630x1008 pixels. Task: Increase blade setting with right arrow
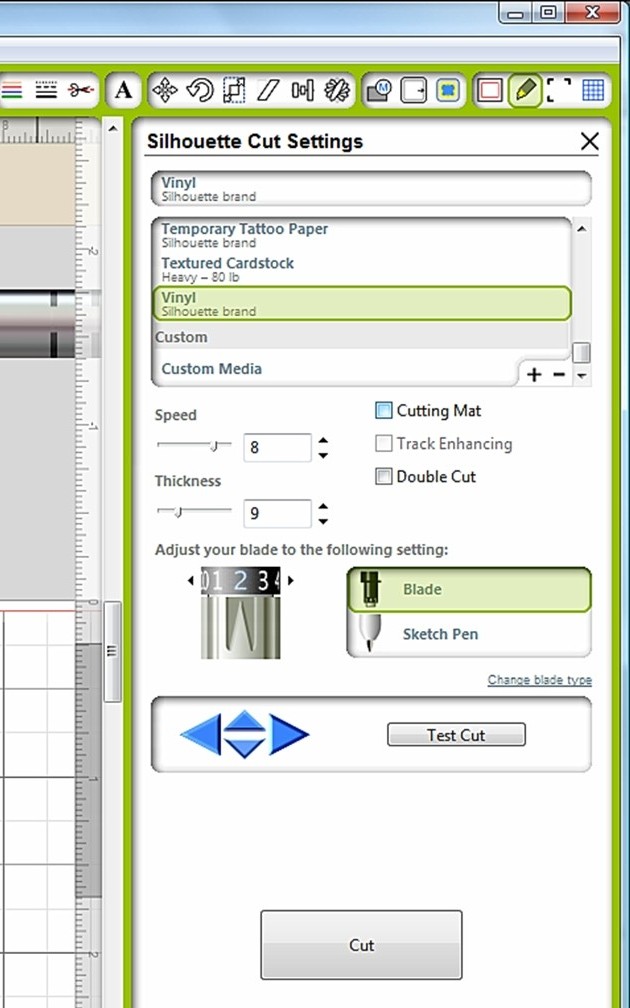[x=291, y=580]
